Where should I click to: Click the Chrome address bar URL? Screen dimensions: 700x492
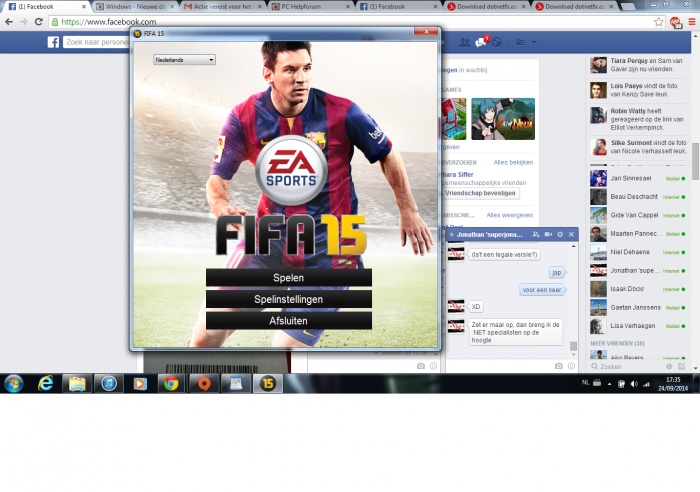pyautogui.click(x=109, y=21)
